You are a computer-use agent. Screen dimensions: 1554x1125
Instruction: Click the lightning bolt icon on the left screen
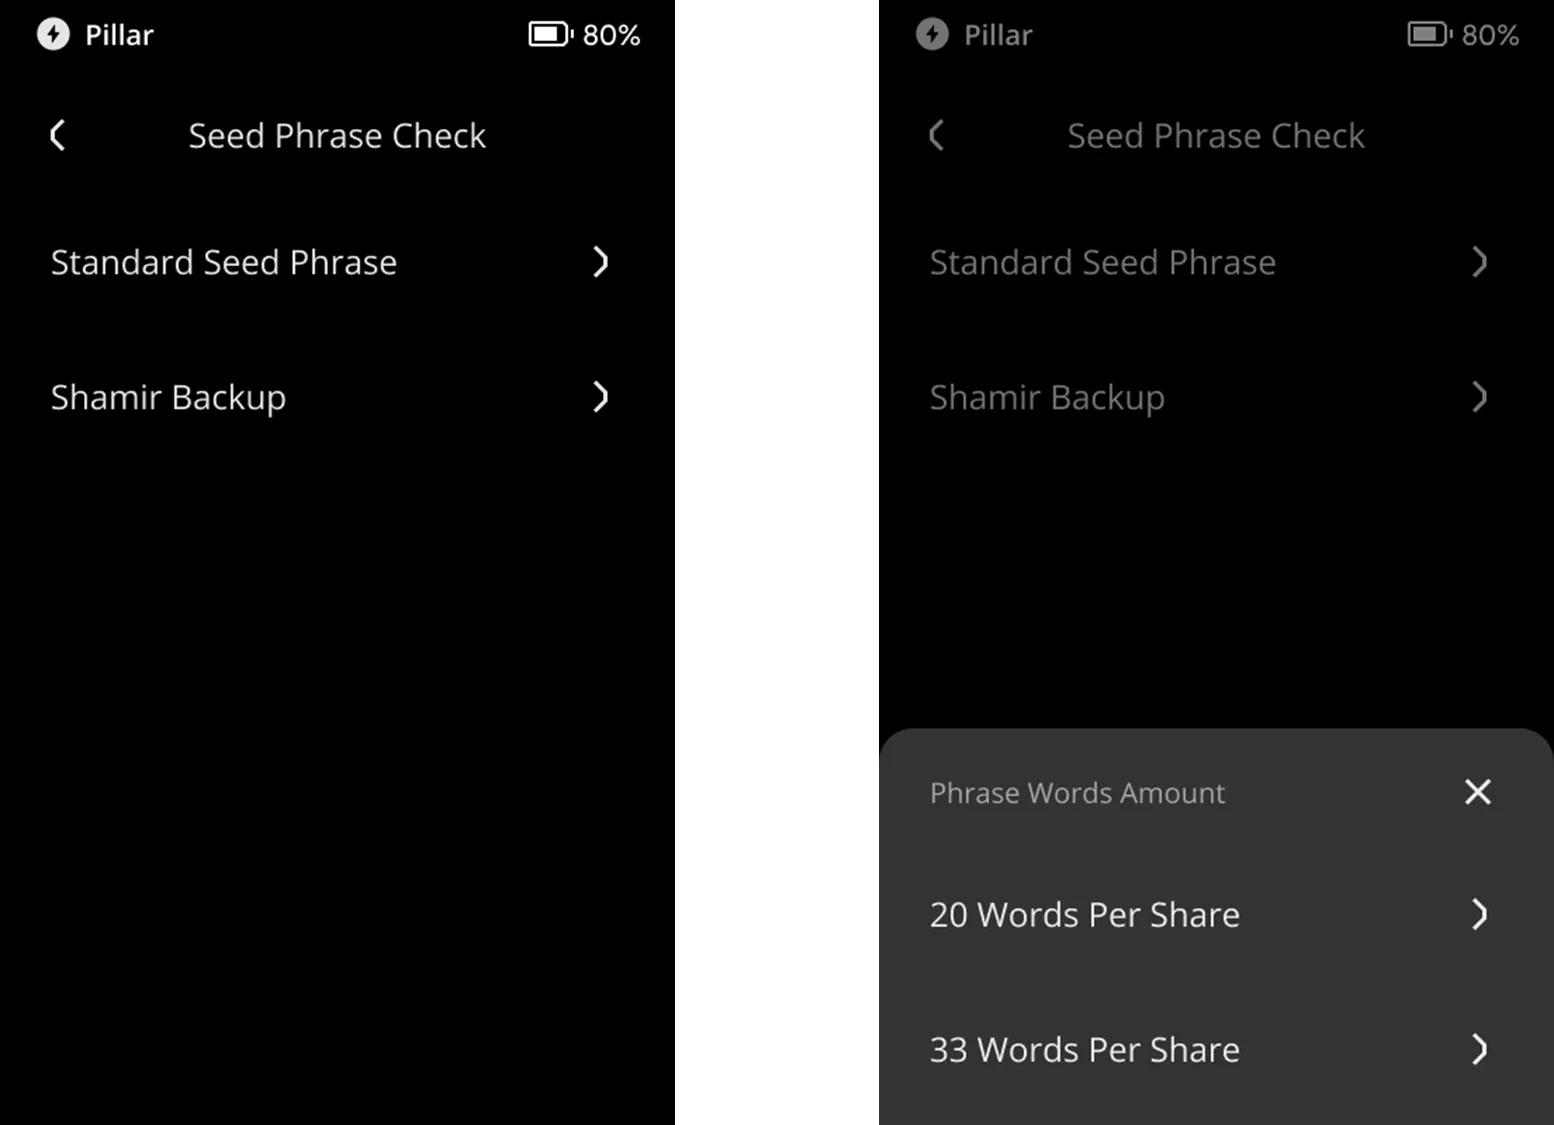tap(53, 35)
